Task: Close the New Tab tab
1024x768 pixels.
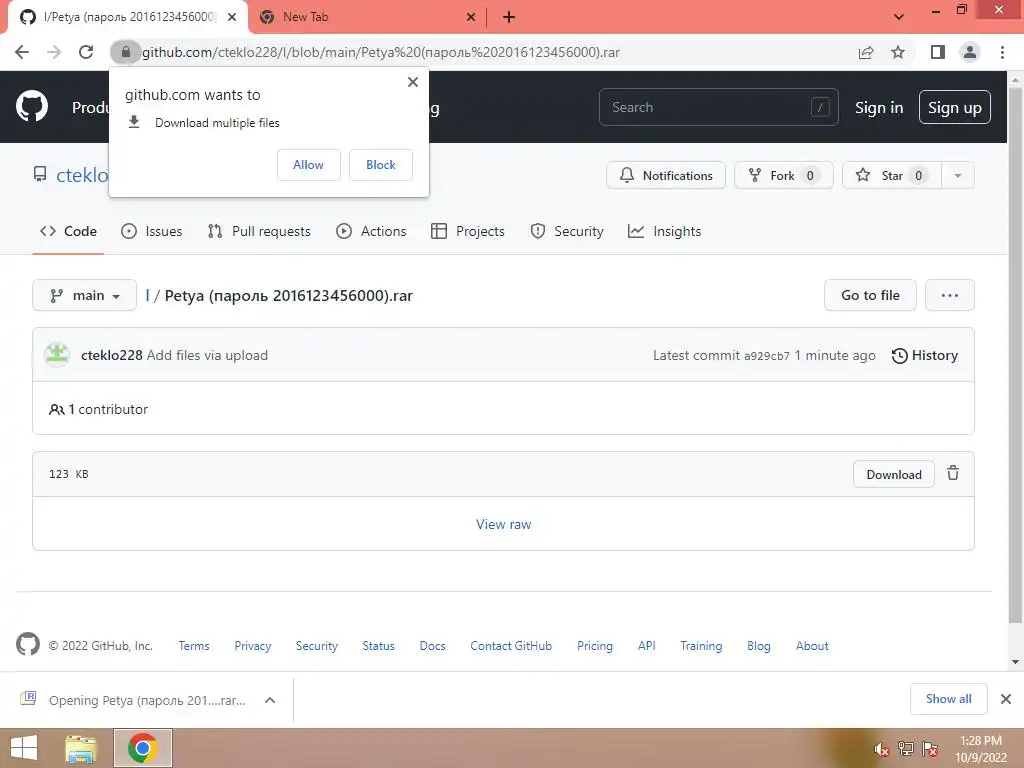Action: click(x=471, y=17)
